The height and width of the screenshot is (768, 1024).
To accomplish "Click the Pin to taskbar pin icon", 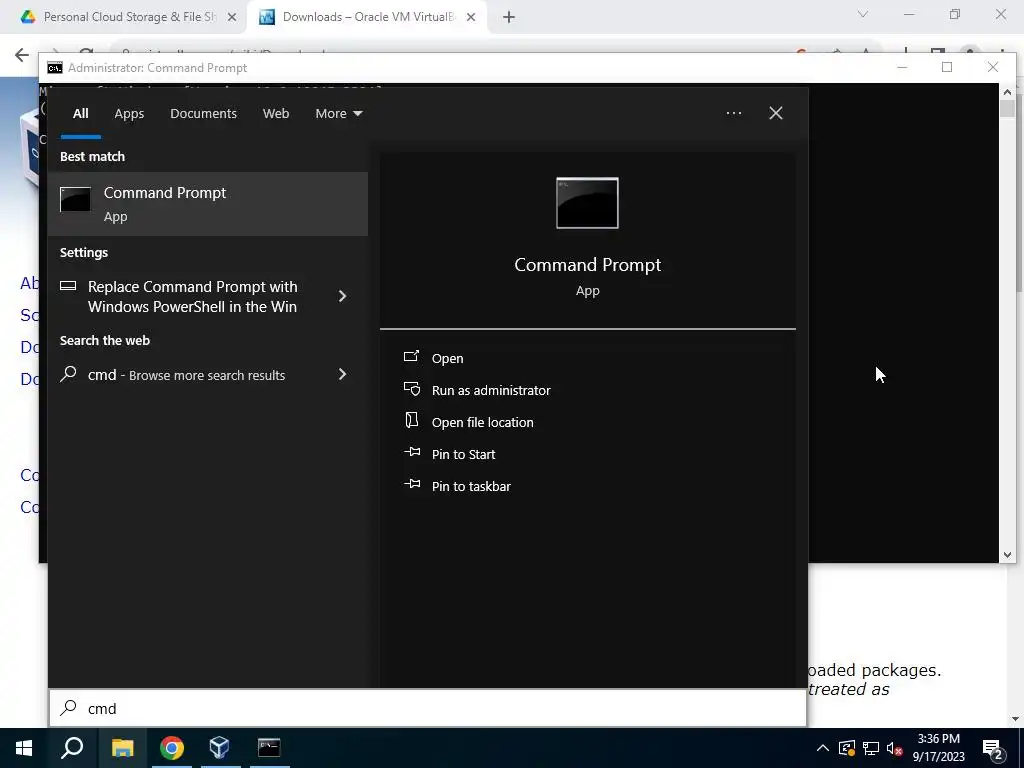I will coord(411,484).
